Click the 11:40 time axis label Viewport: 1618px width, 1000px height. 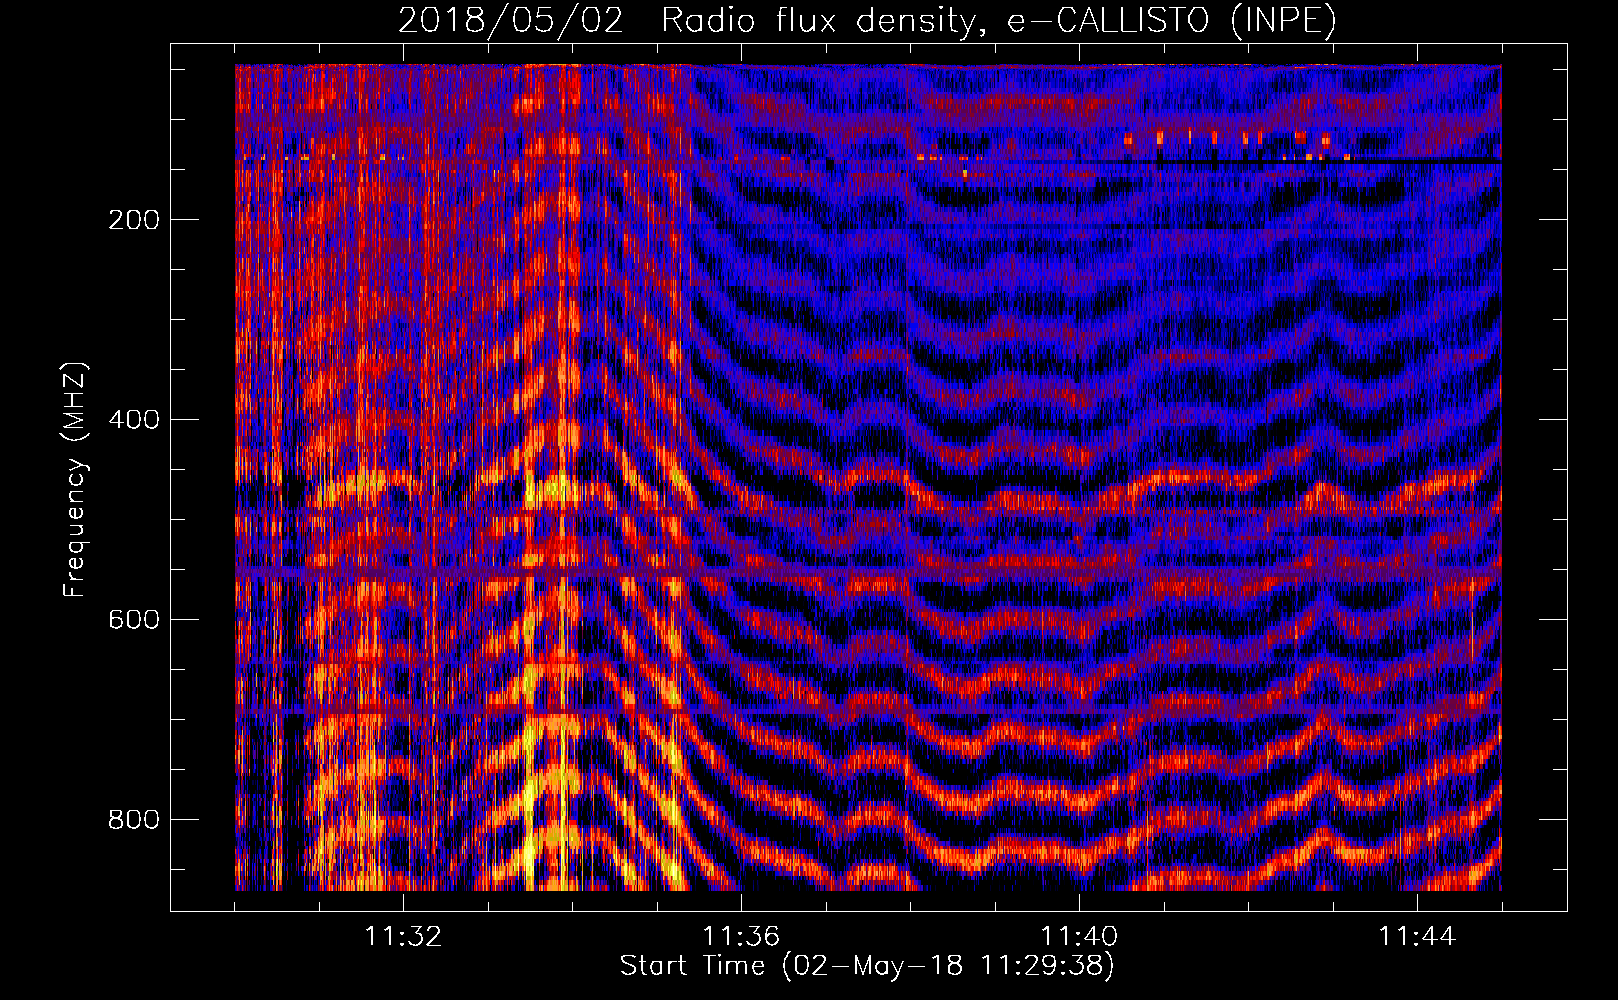click(1079, 936)
